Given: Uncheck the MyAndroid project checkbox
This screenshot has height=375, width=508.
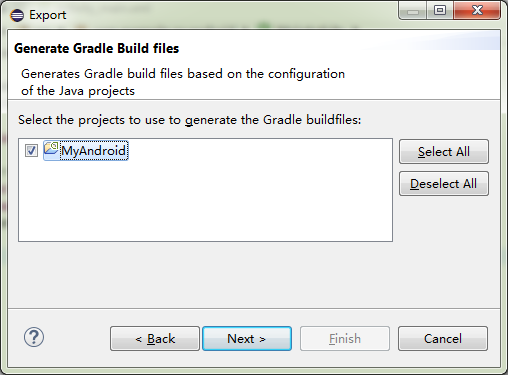Looking at the screenshot, I should tap(31, 150).
